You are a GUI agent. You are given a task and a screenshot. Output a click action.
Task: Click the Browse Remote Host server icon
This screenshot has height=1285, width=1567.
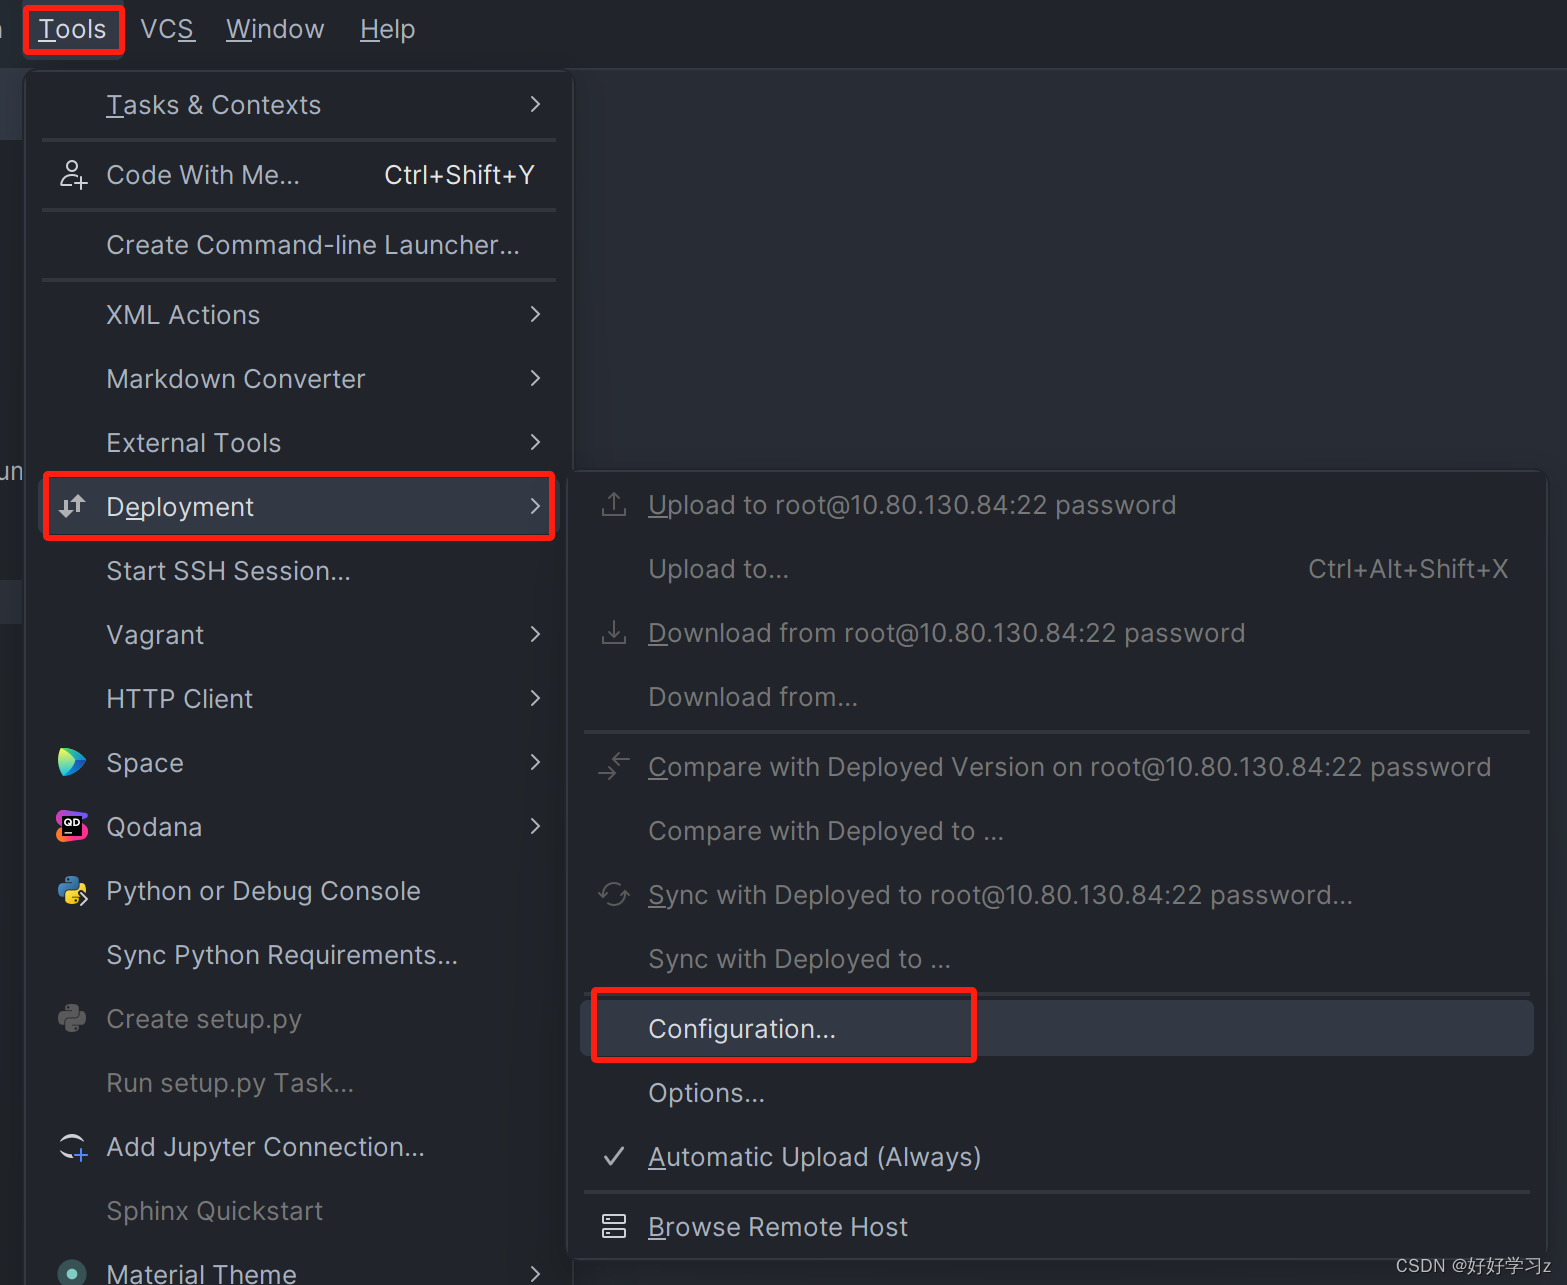614,1226
